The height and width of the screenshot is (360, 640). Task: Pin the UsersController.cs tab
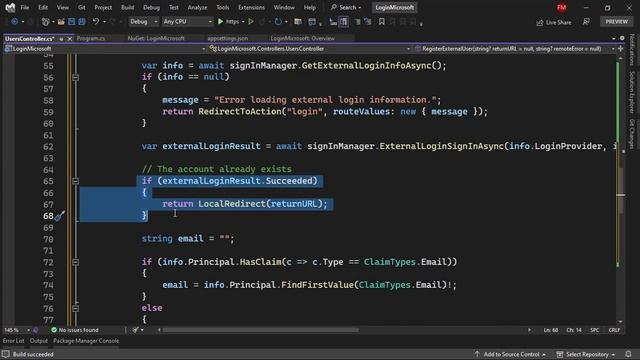pos(61,39)
